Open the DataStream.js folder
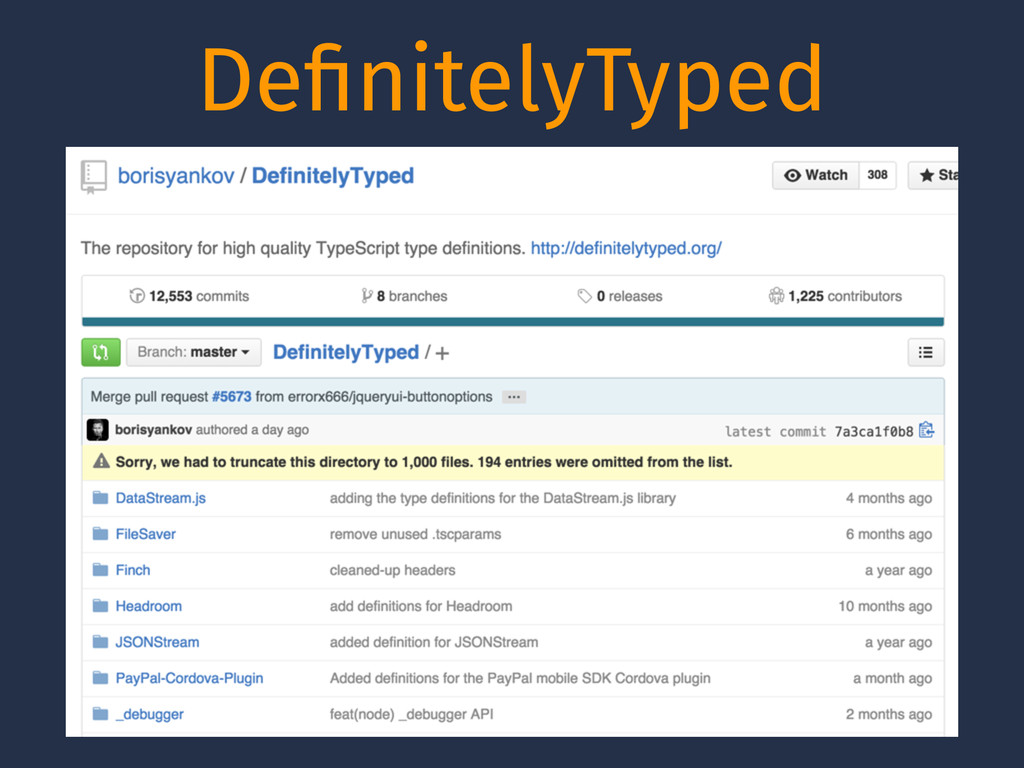This screenshot has height=768, width=1024. tap(161, 498)
